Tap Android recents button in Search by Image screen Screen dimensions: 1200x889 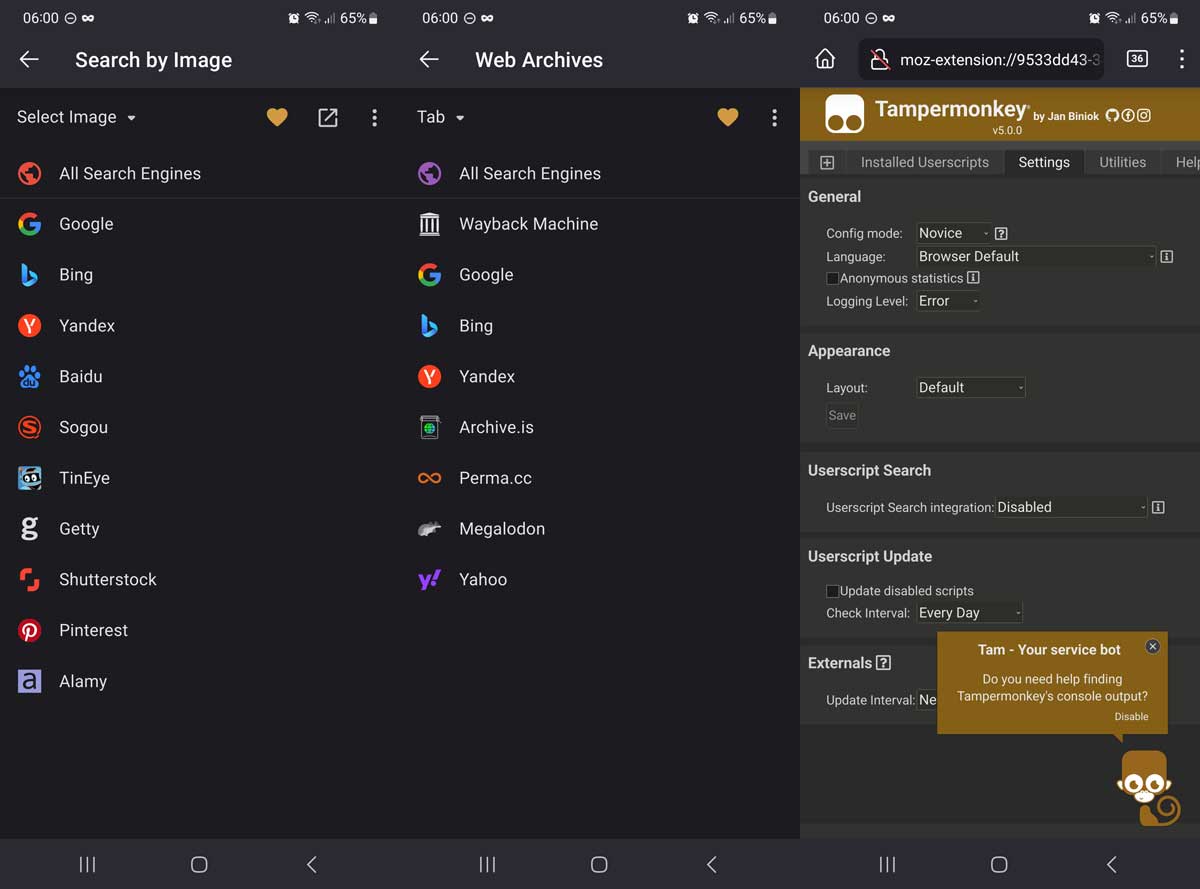click(88, 864)
